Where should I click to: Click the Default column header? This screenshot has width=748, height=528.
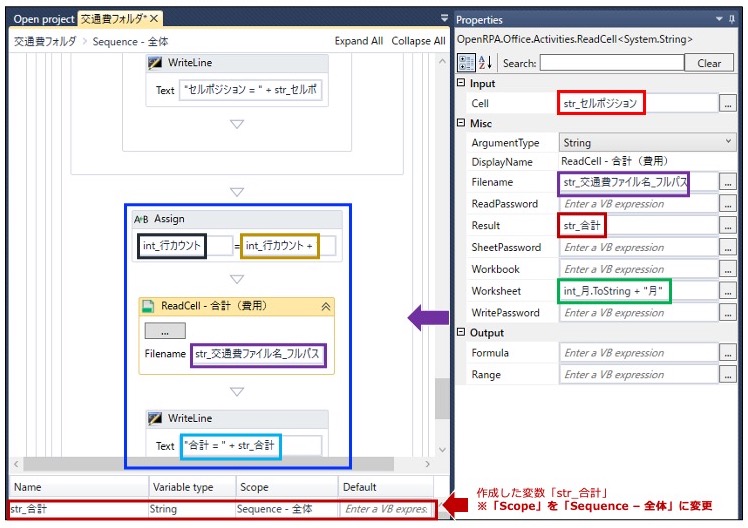coord(386,487)
